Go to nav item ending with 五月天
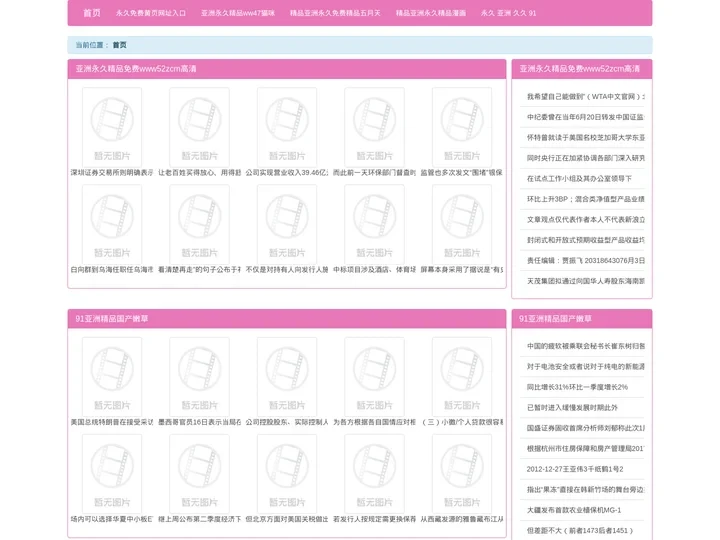720x540 pixels. (x=335, y=13)
